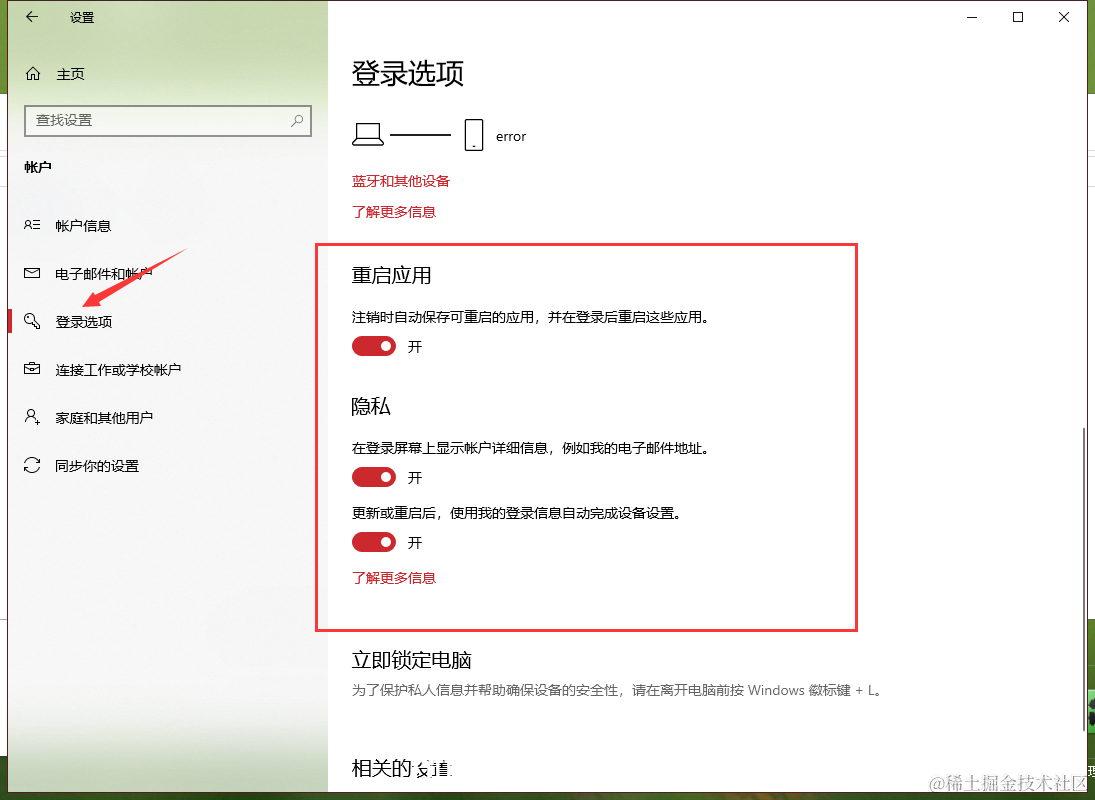Click the search magnifier in 查找设置 box
The image size is (1095, 800).
tap(296, 121)
